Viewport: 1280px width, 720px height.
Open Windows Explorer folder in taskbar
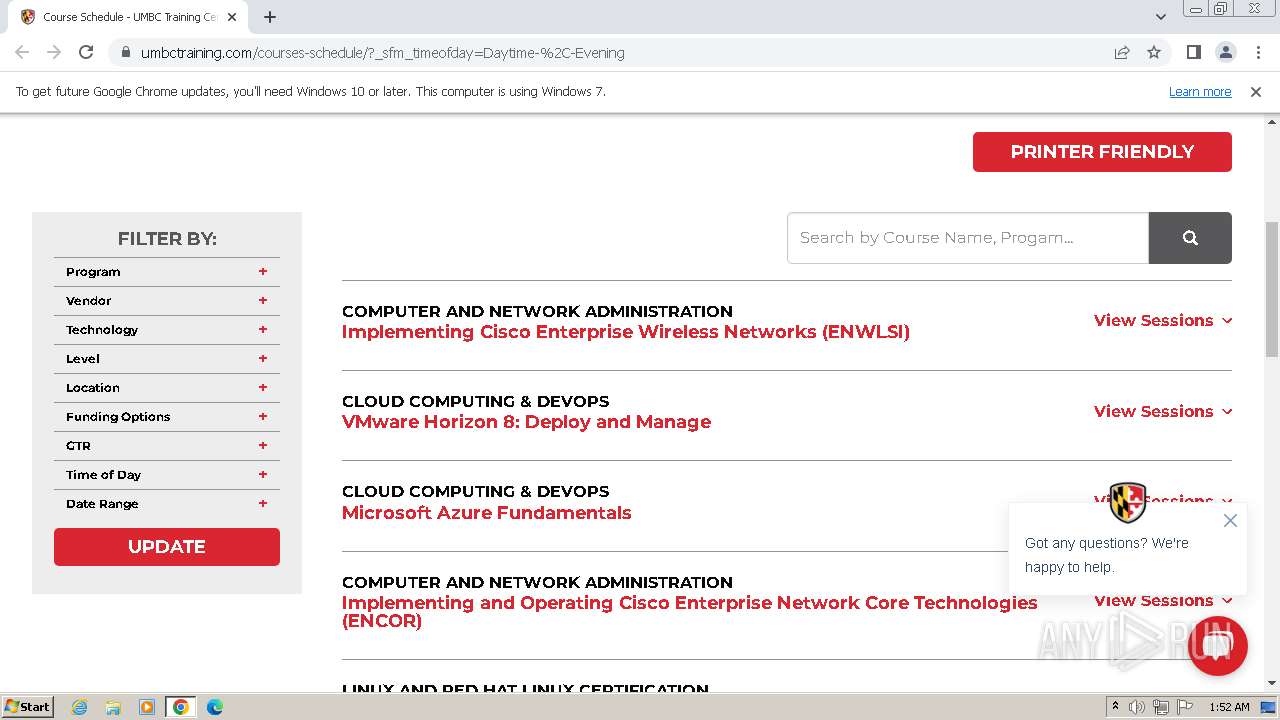pos(113,707)
